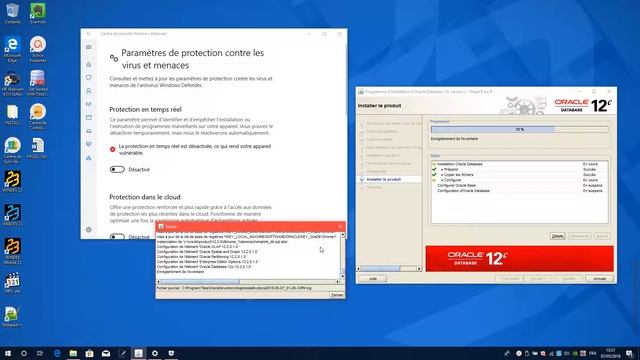This screenshot has width=640, height=360.
Task: Open Microsoft Store from the taskbar
Action: click(89, 353)
